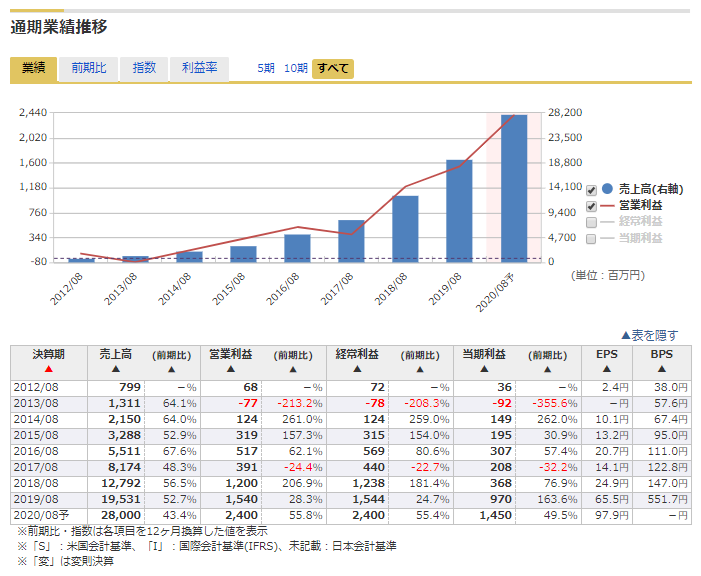Enable 当期利益 line checkbox
Image resolution: width=701 pixels, height=576 pixels.
click(591, 239)
